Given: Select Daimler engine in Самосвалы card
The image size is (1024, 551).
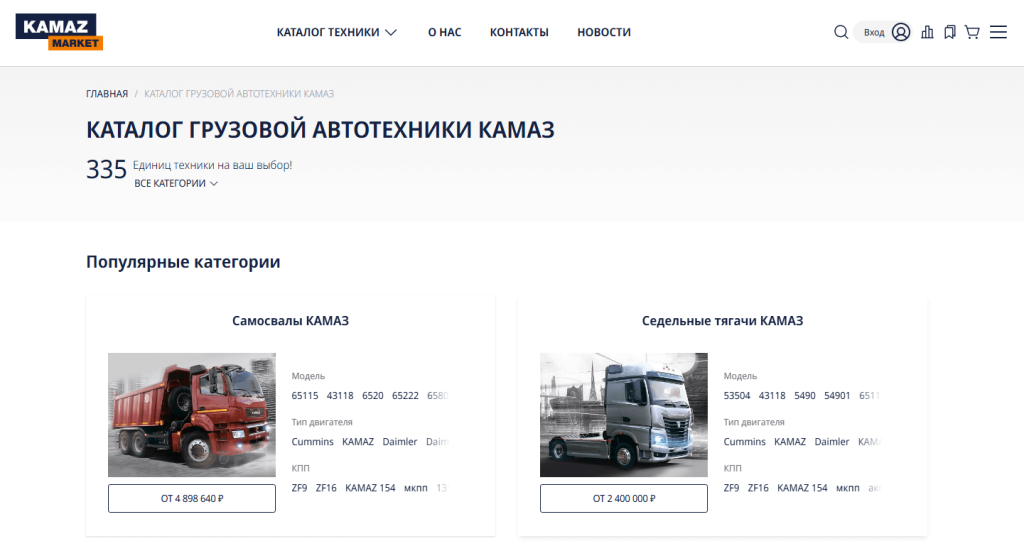Looking at the screenshot, I should [x=400, y=442].
